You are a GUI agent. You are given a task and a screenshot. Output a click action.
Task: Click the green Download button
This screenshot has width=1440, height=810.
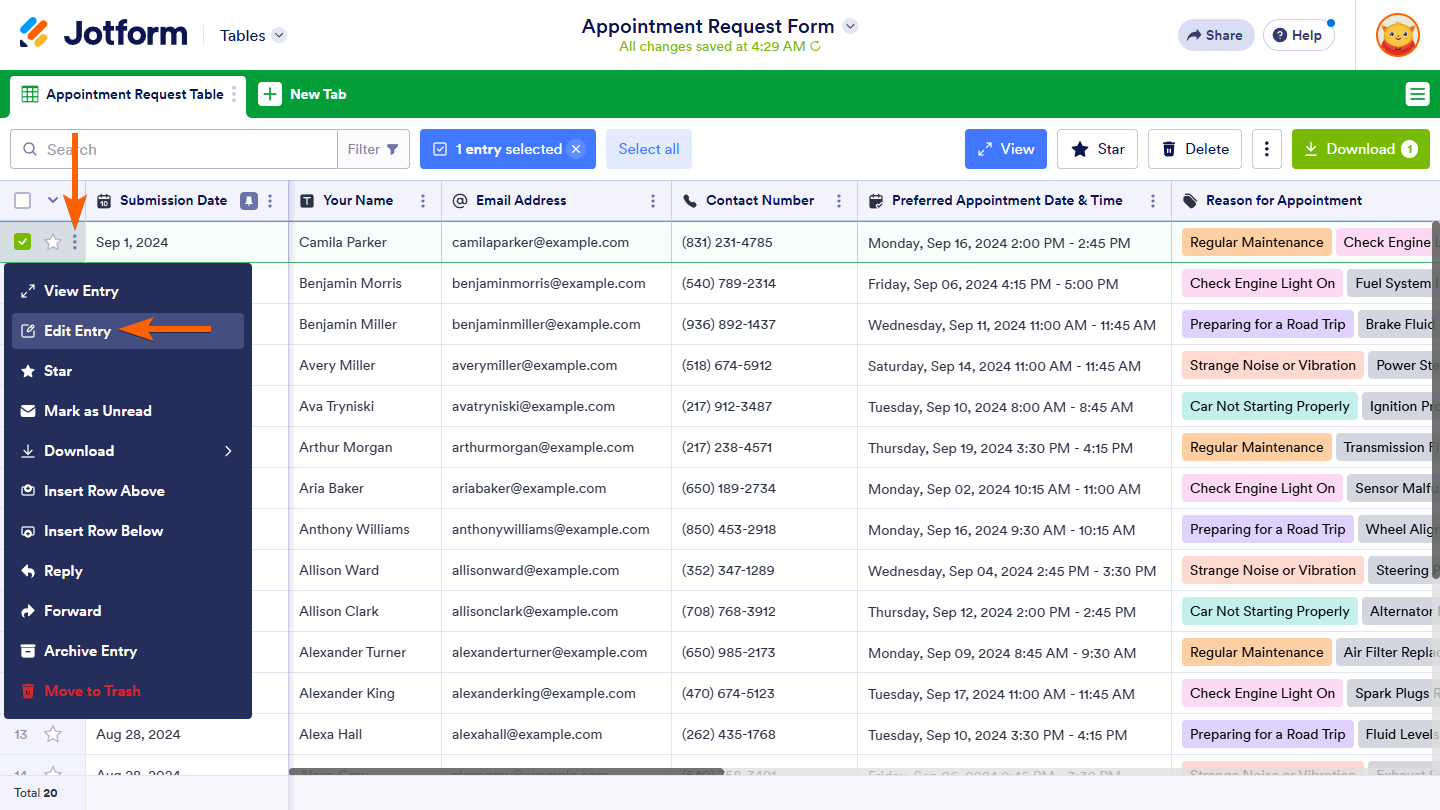click(1361, 149)
